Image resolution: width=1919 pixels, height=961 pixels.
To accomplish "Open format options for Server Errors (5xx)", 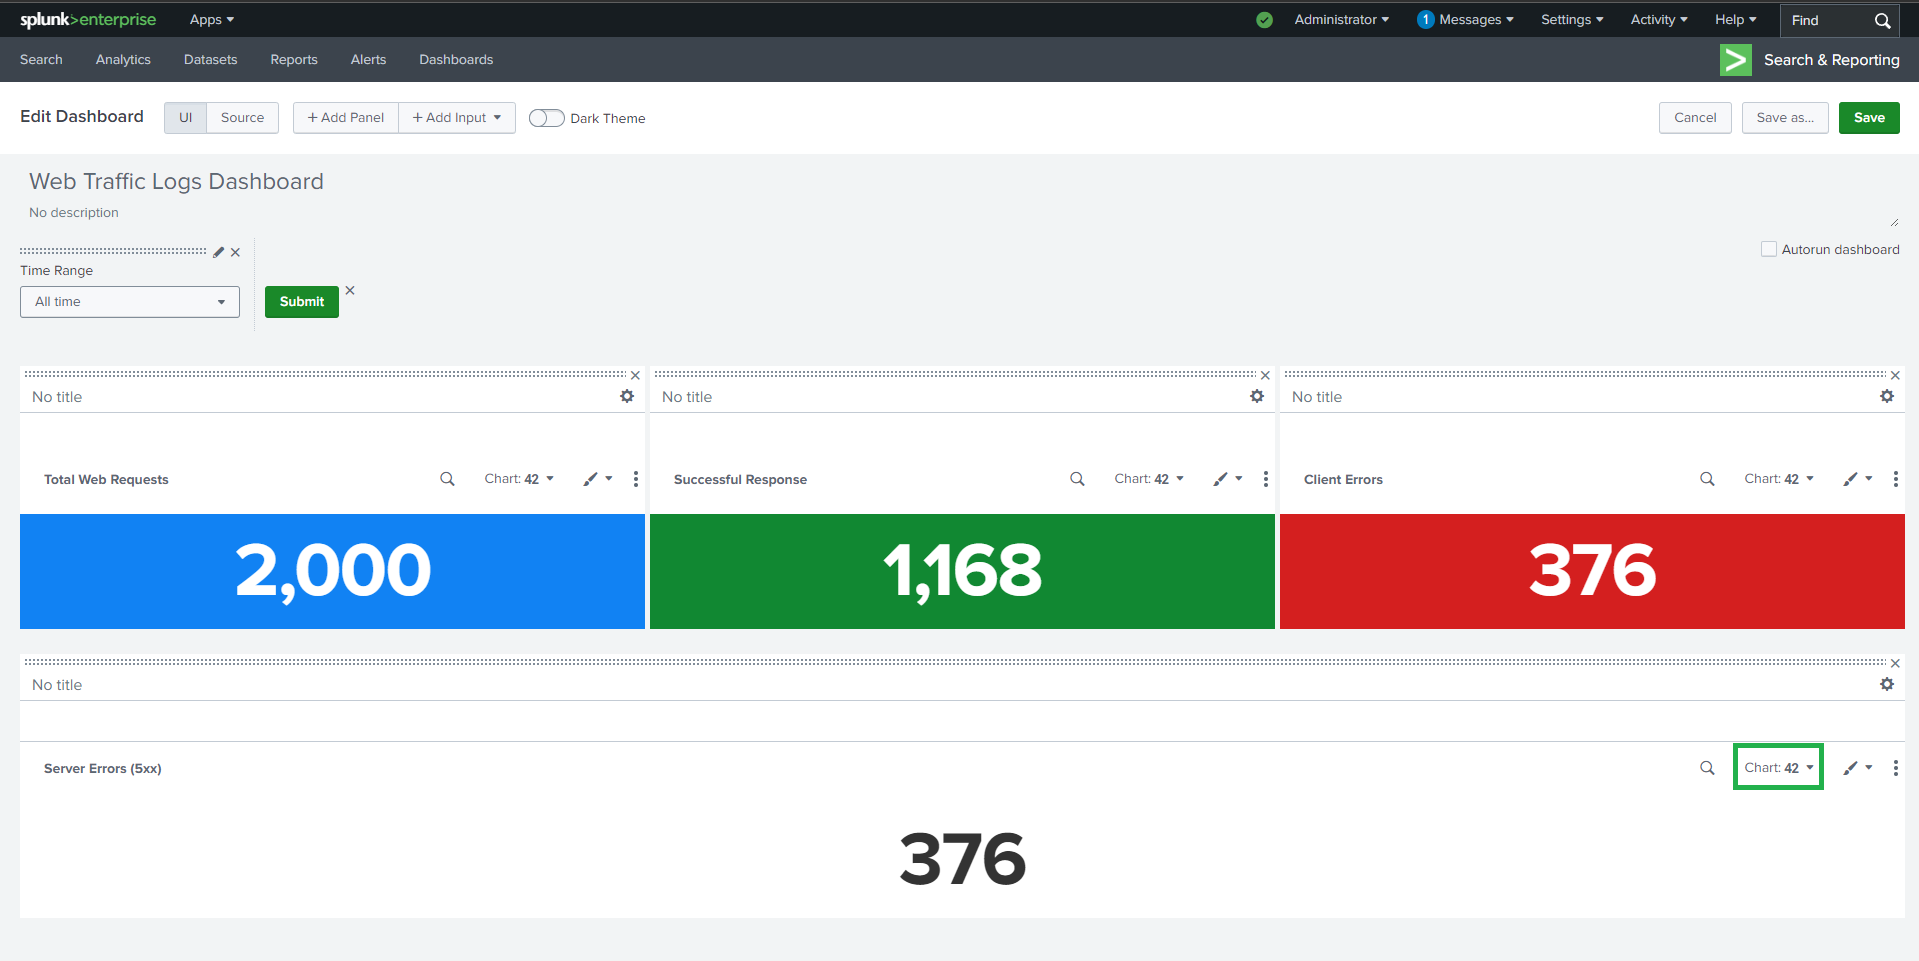I will (x=1858, y=768).
